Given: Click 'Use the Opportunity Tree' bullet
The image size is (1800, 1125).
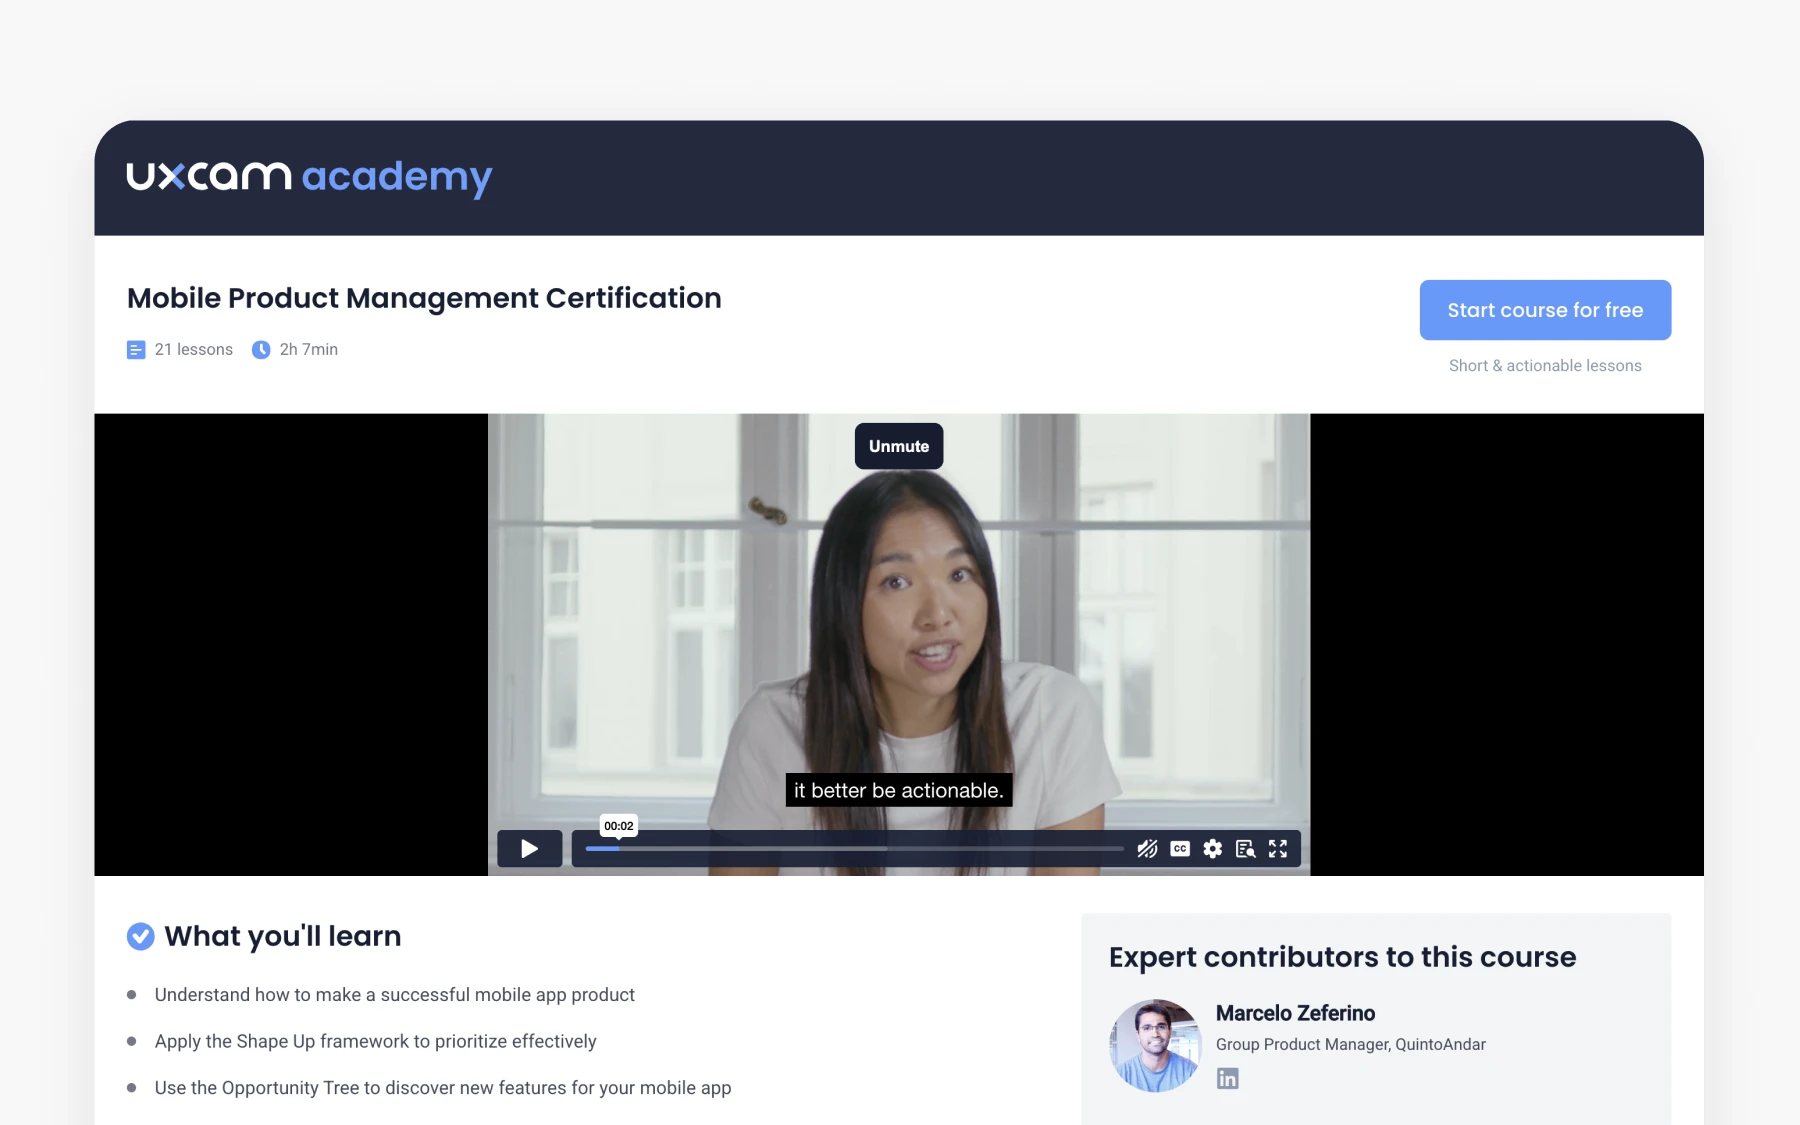Looking at the screenshot, I should coord(443,1088).
